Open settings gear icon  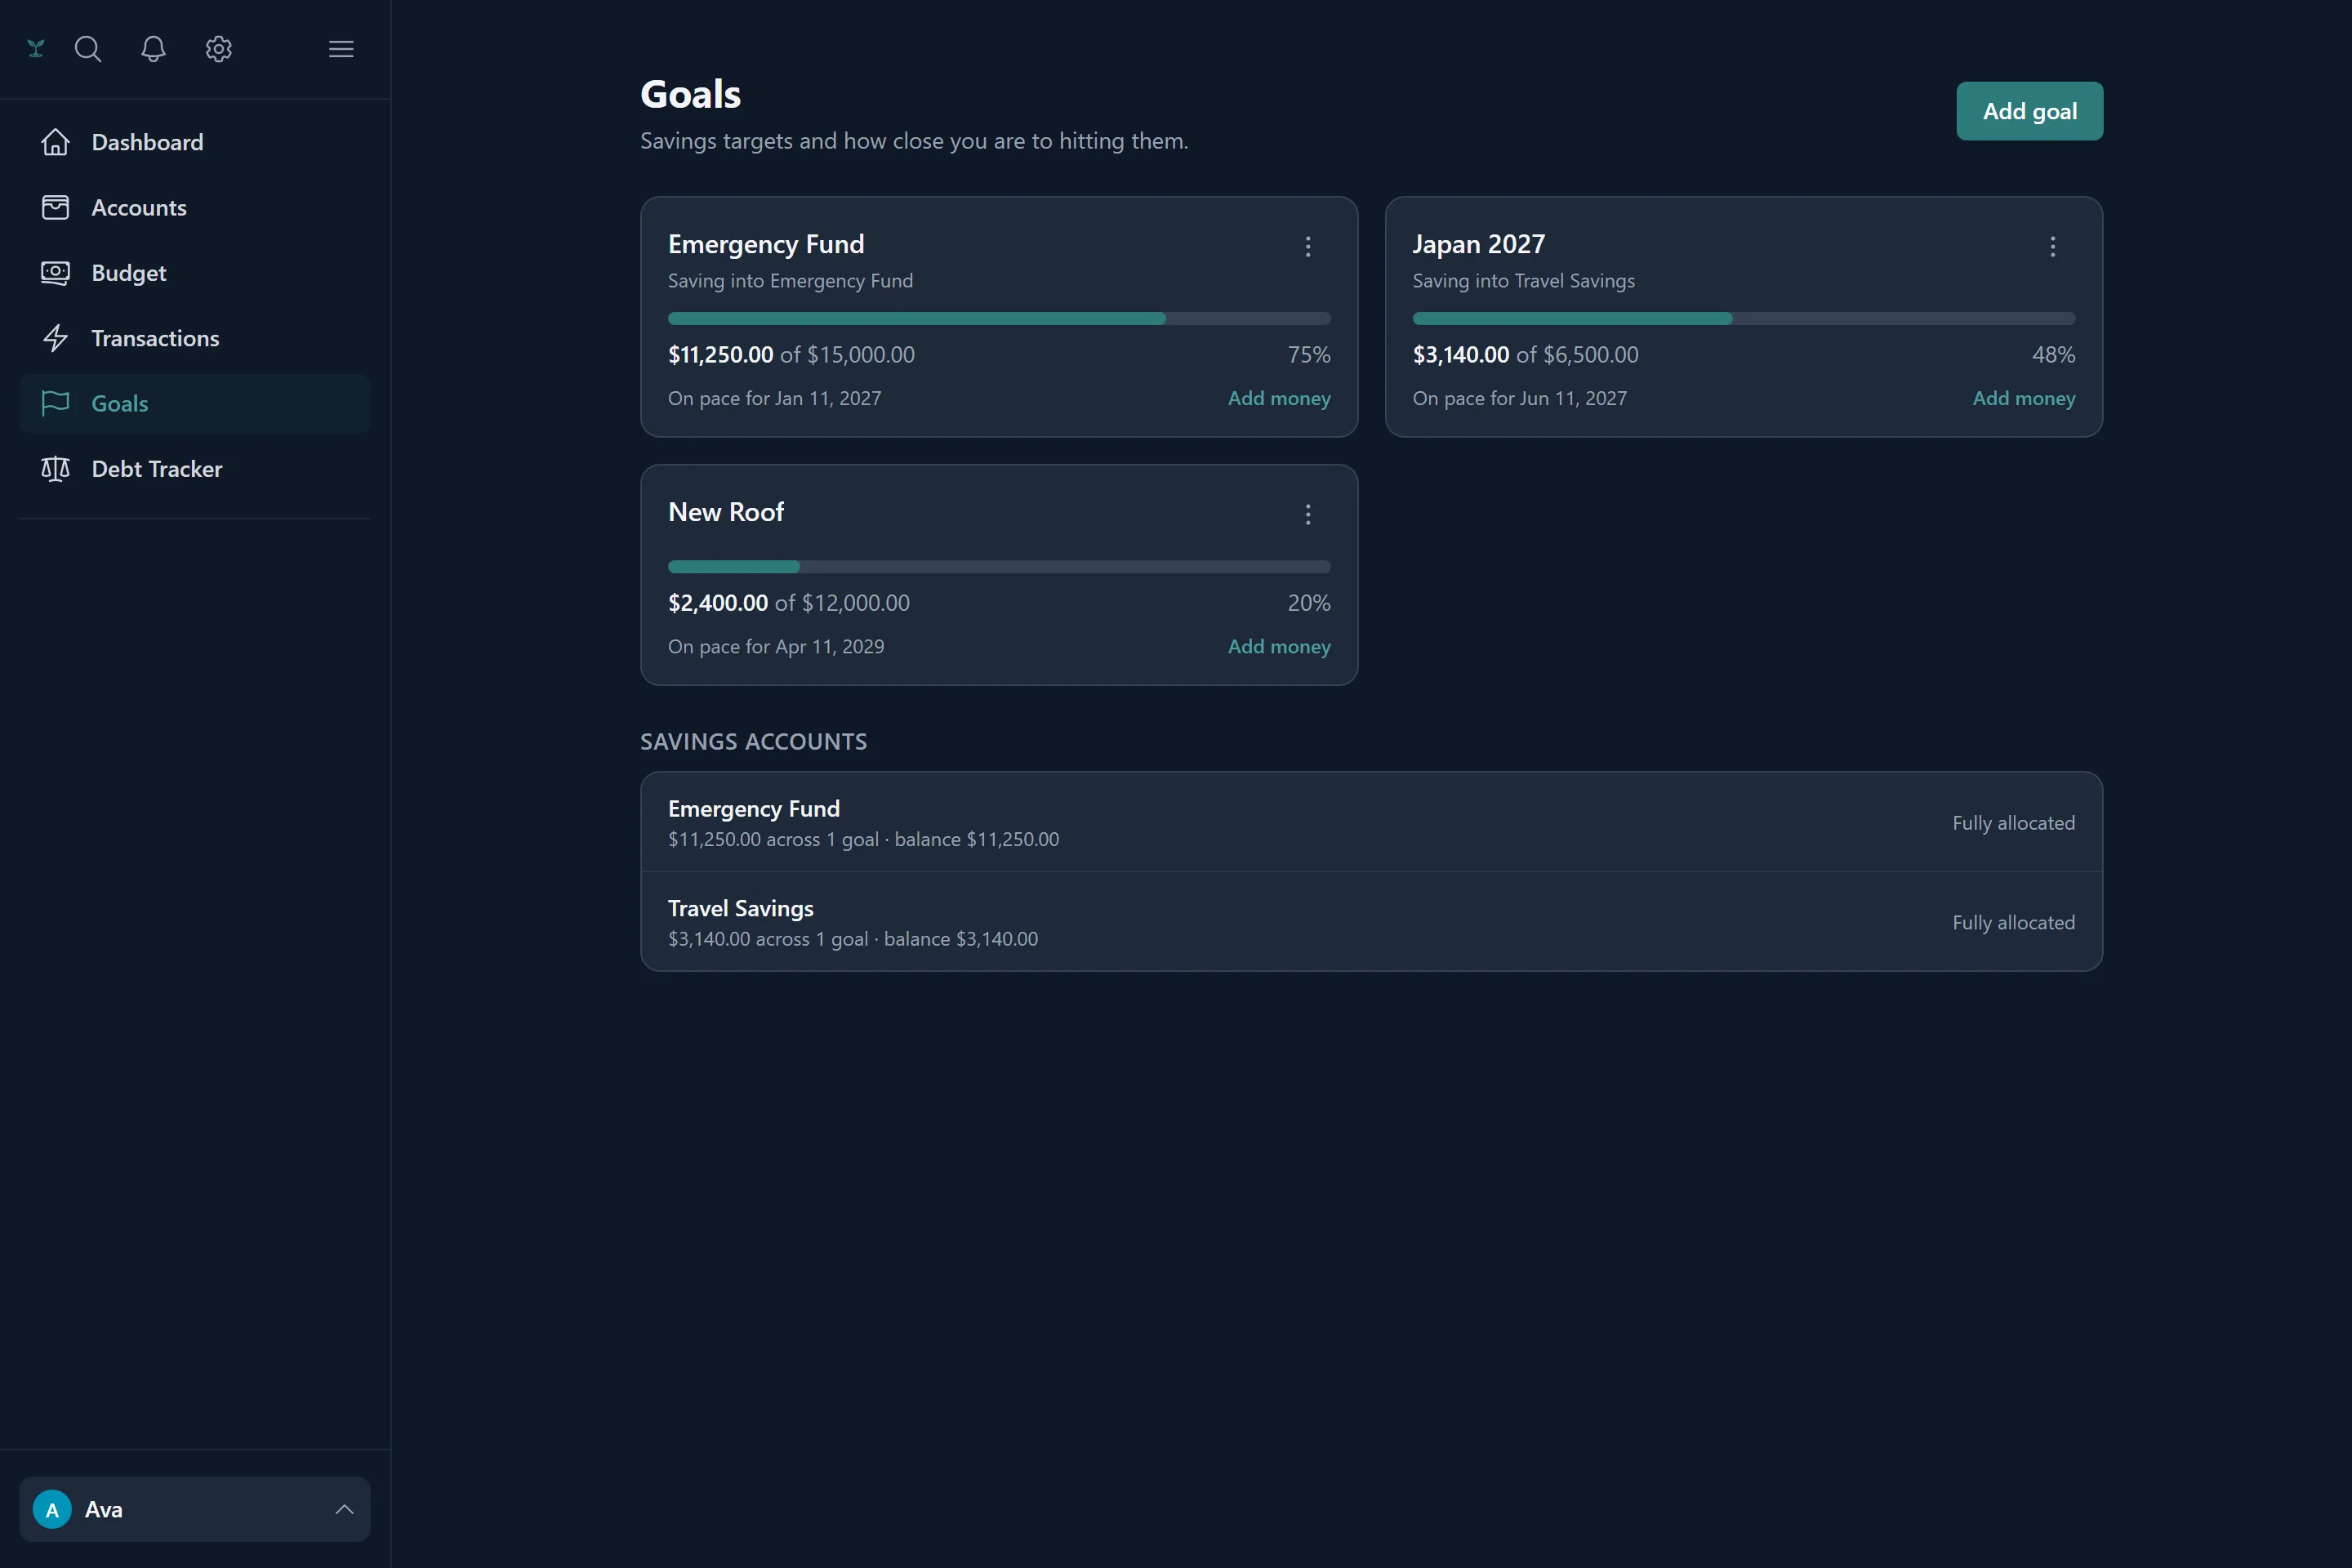coord(219,49)
